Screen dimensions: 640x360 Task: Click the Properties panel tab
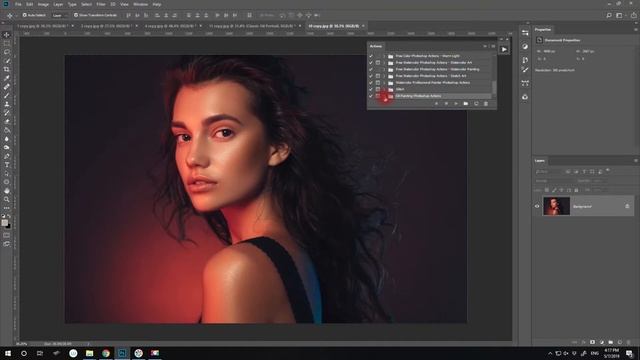[543, 29]
